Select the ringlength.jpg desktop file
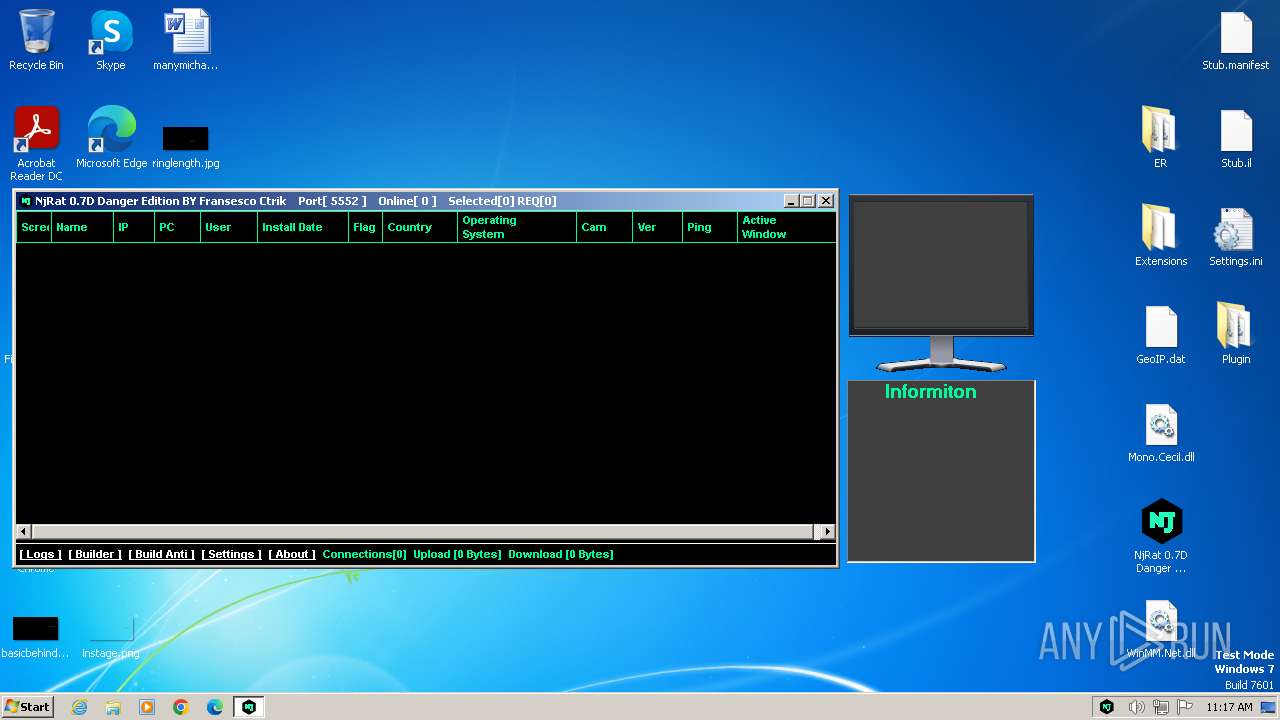Image resolution: width=1280 pixels, height=720 pixels. click(x=185, y=146)
